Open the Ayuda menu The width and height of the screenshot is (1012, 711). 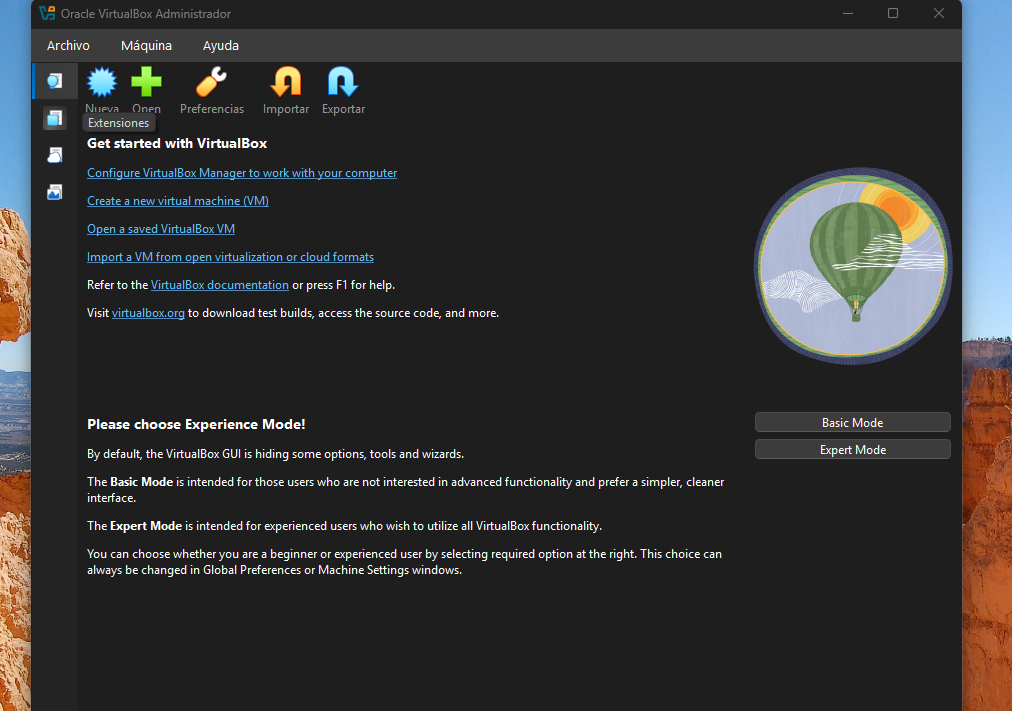click(220, 45)
